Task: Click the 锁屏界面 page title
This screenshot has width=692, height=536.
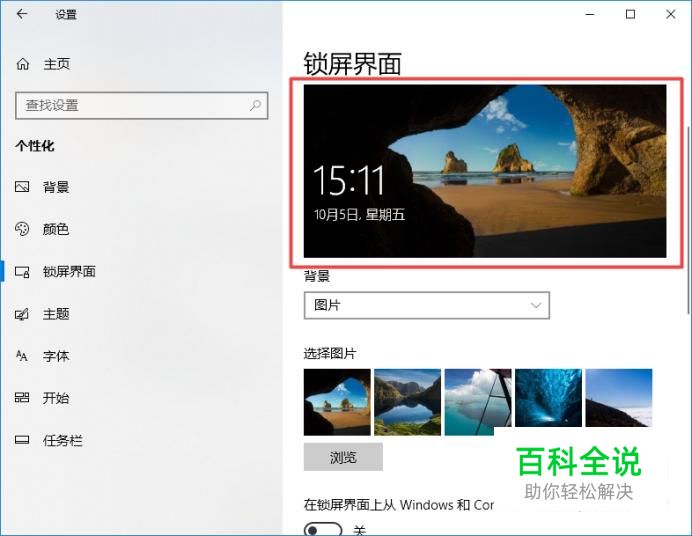Action: [x=353, y=64]
